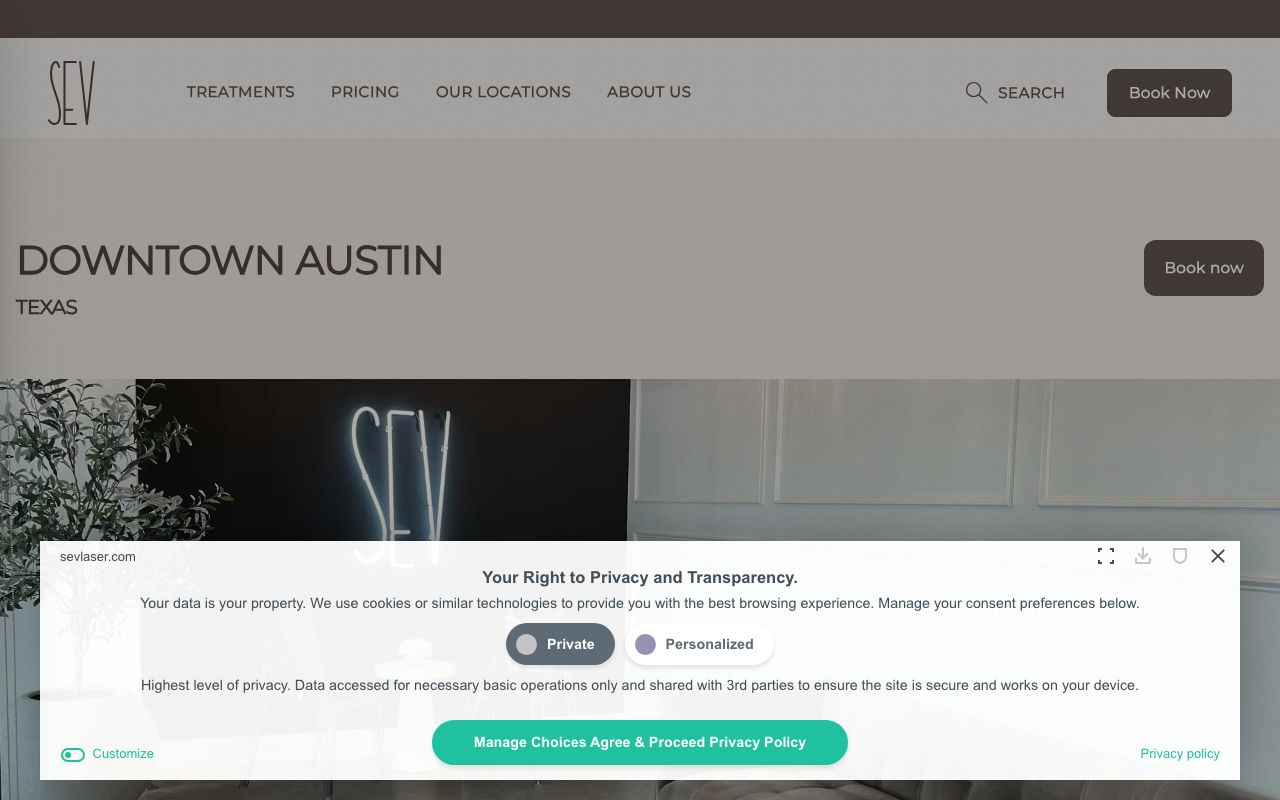
Task: Select the Private privacy mode
Action: point(560,644)
